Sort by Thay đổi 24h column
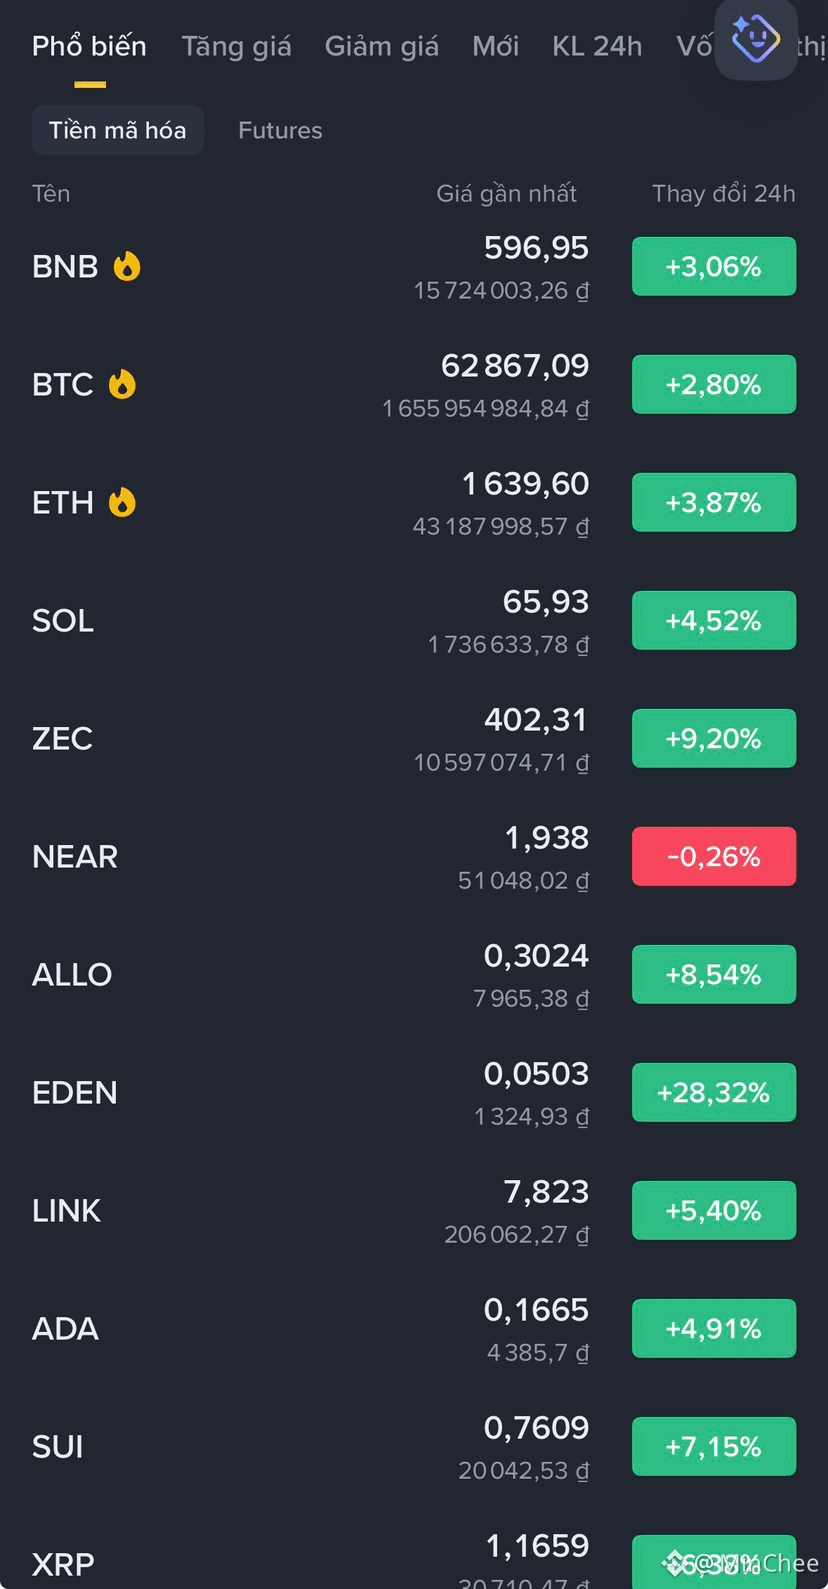 click(724, 193)
